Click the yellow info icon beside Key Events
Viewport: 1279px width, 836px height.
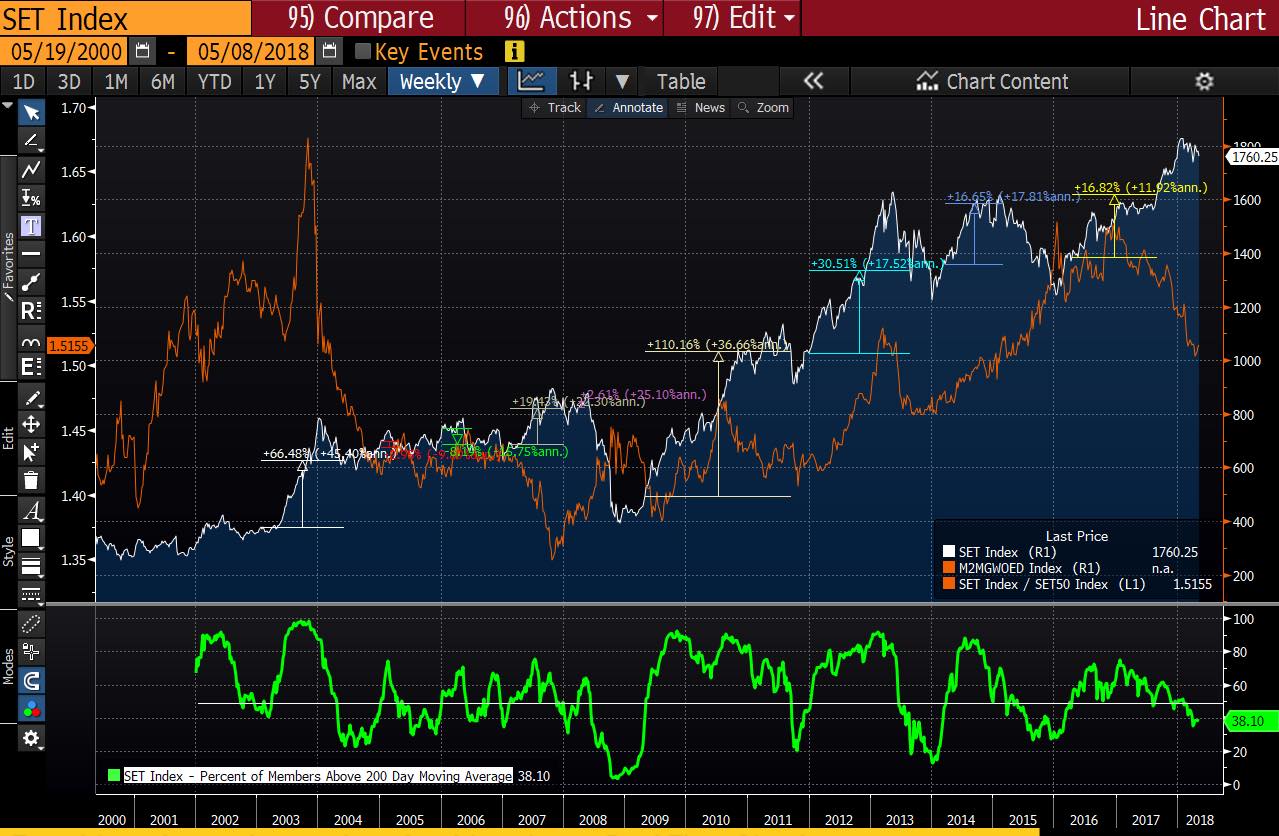click(x=515, y=52)
